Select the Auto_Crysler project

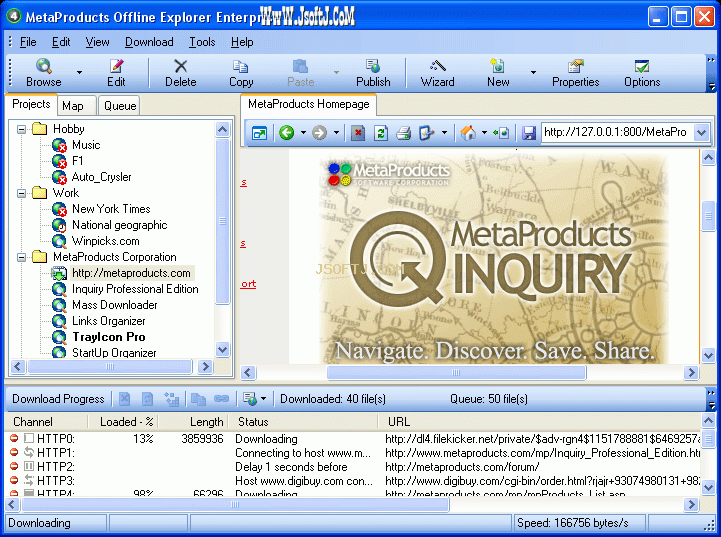click(x=101, y=177)
